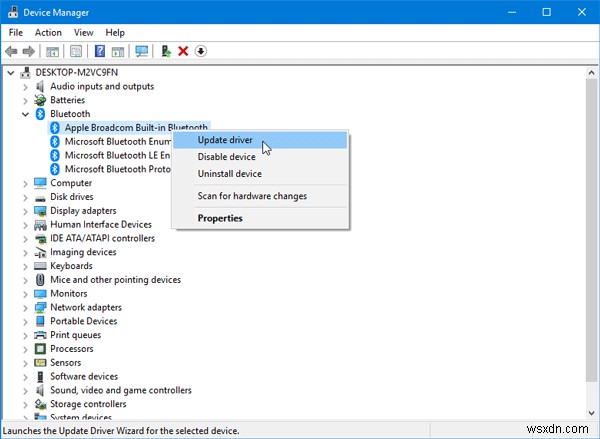Click the down-arrow disable device toolbar icon
This screenshot has height=439, width=600.
coord(201,51)
